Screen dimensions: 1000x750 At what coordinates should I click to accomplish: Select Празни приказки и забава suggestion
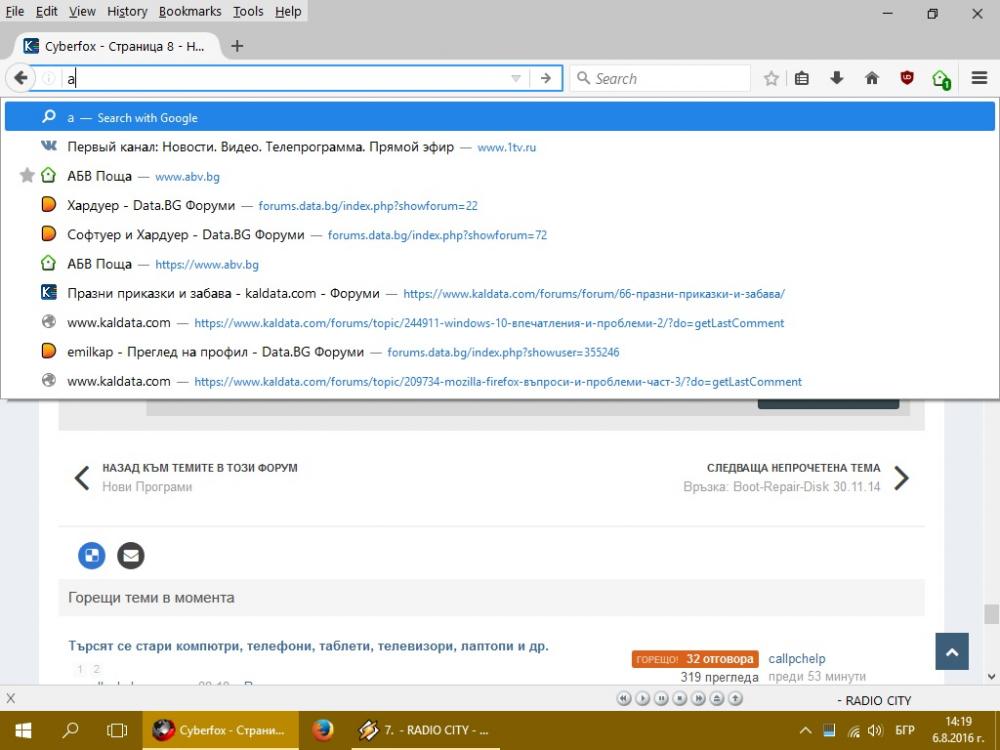point(500,293)
